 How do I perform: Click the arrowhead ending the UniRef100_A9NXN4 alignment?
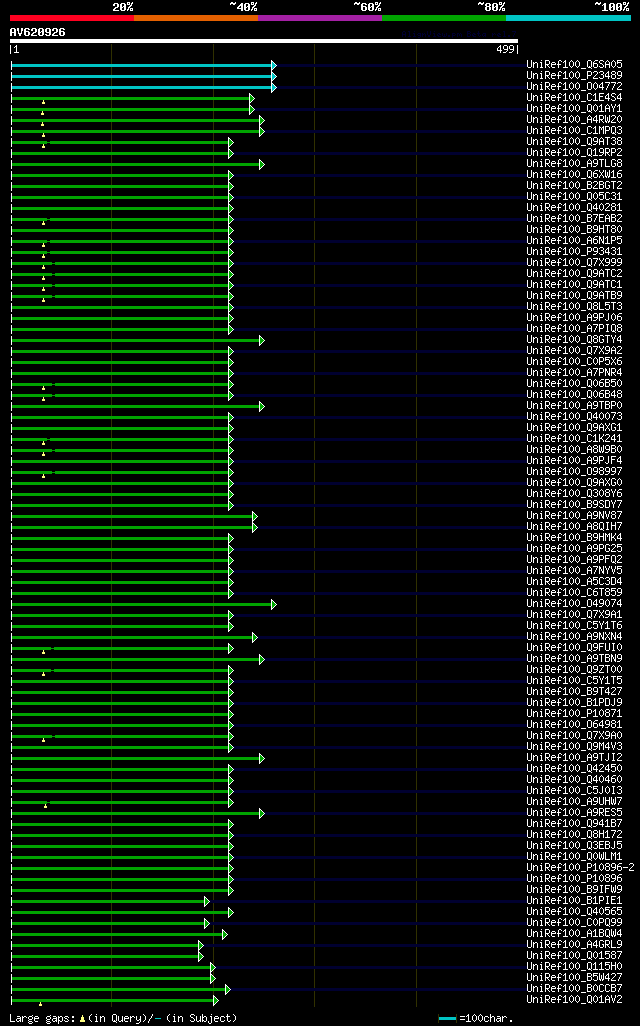point(255,637)
